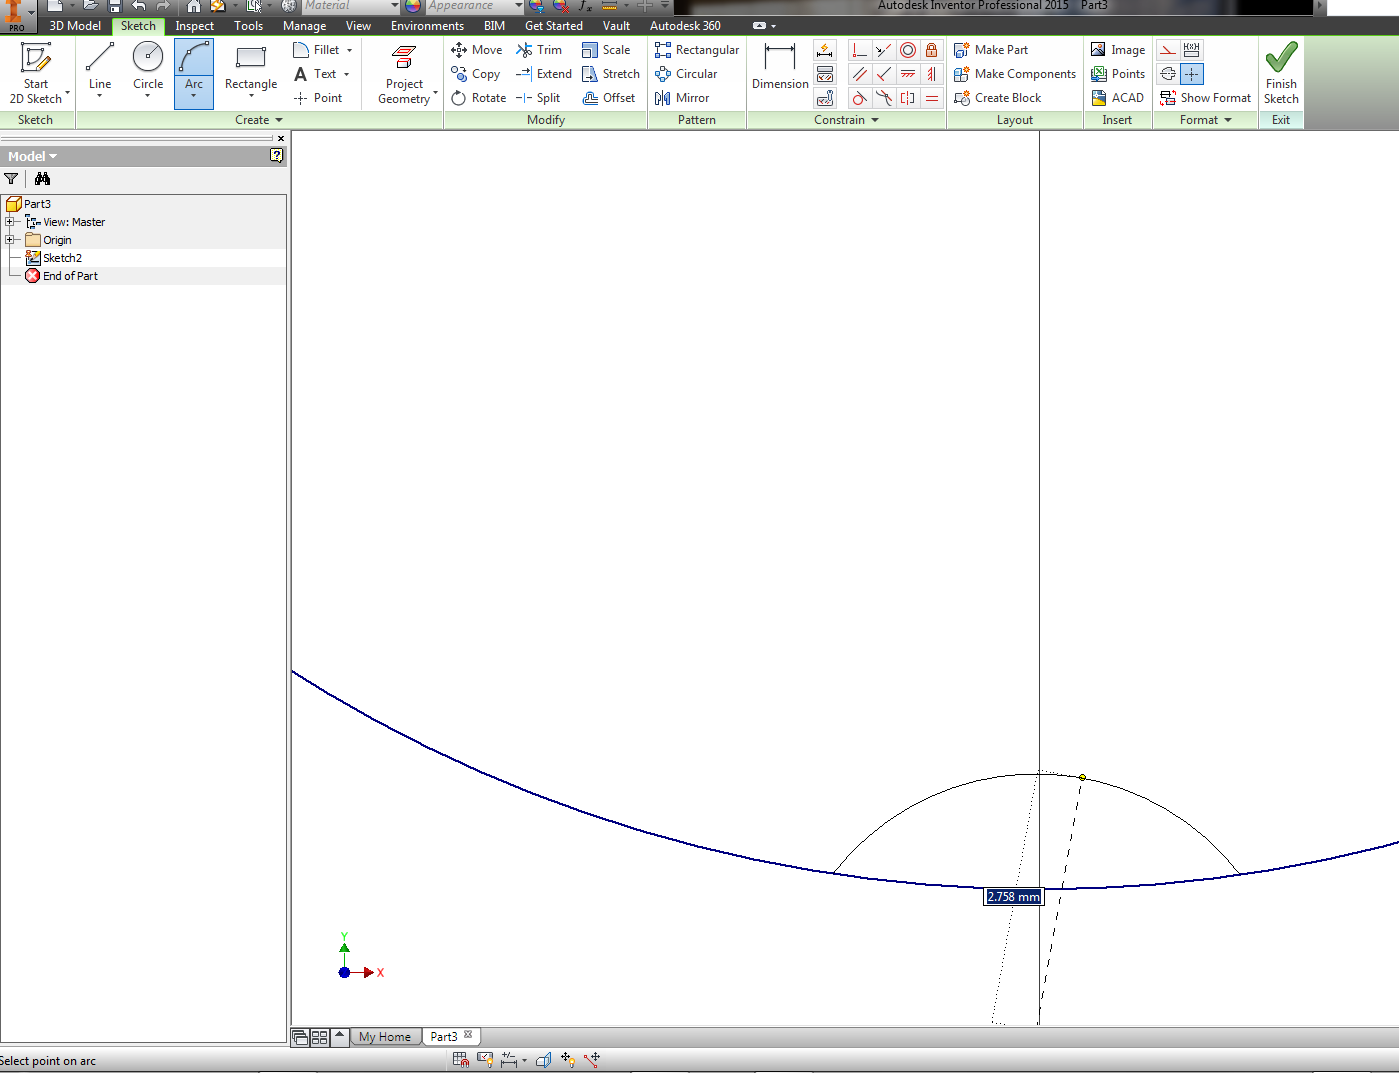Apply Equal constraint
The width and height of the screenshot is (1399, 1073).
point(932,98)
